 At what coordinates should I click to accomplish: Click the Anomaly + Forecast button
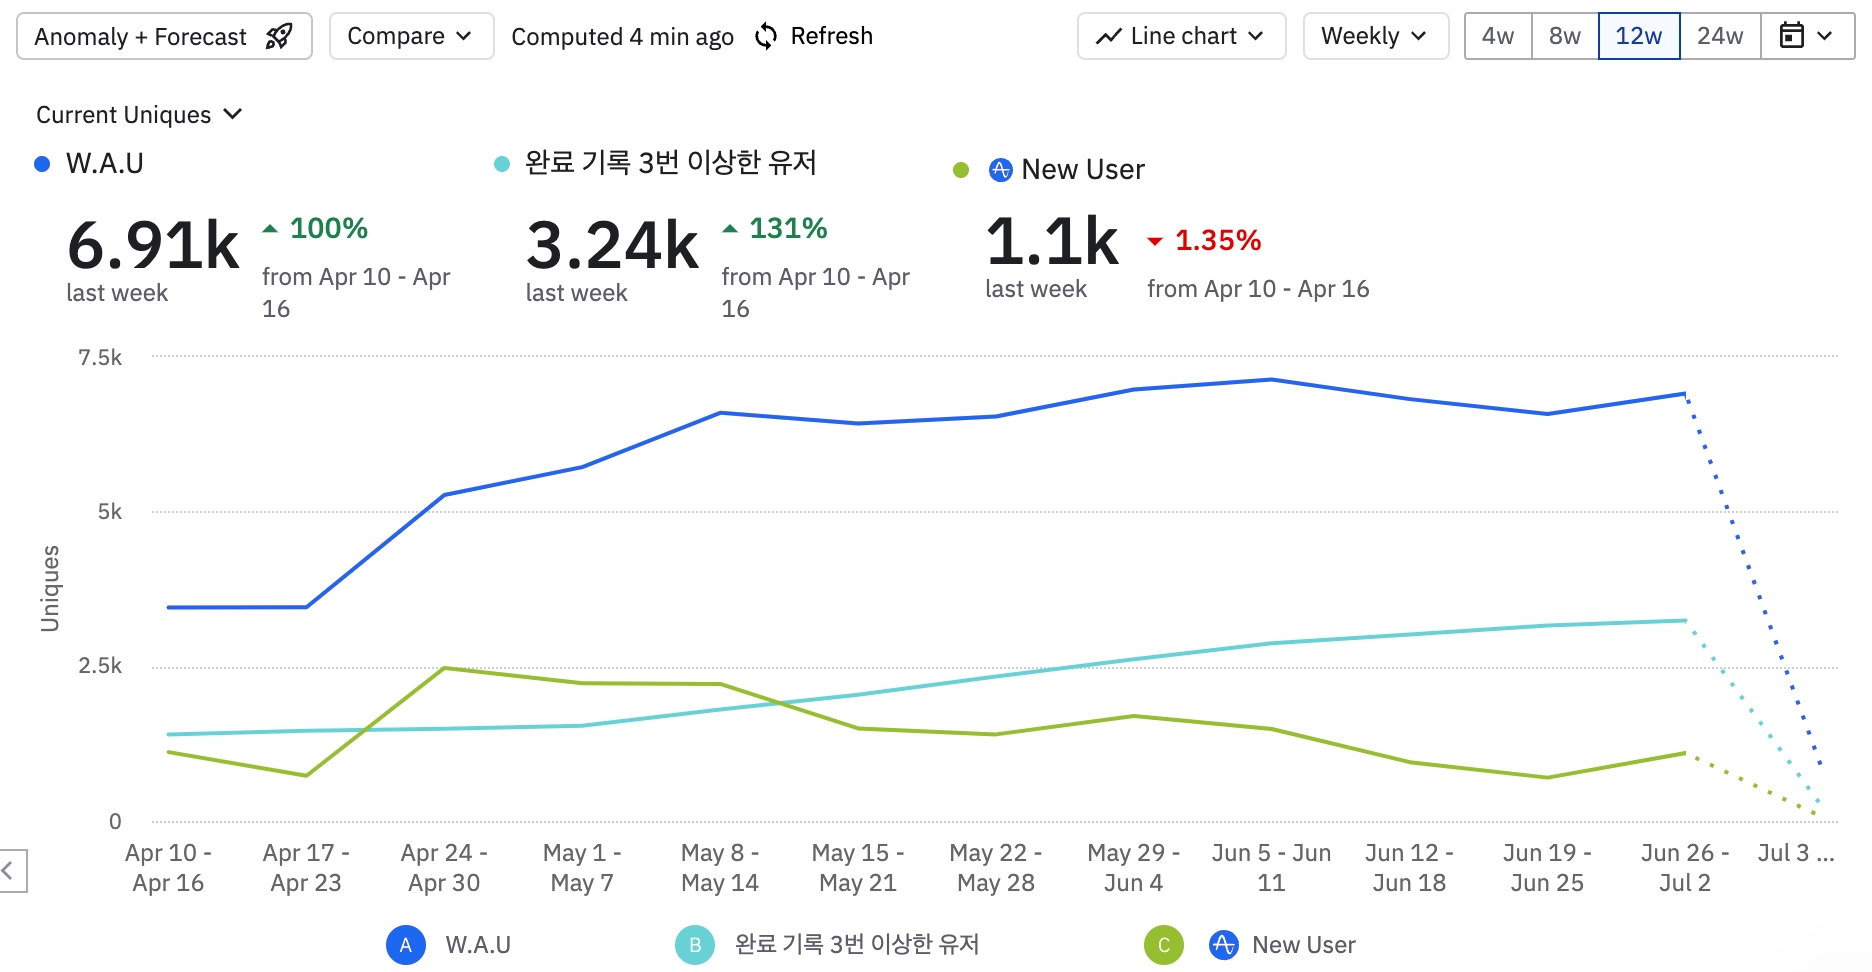(x=164, y=36)
